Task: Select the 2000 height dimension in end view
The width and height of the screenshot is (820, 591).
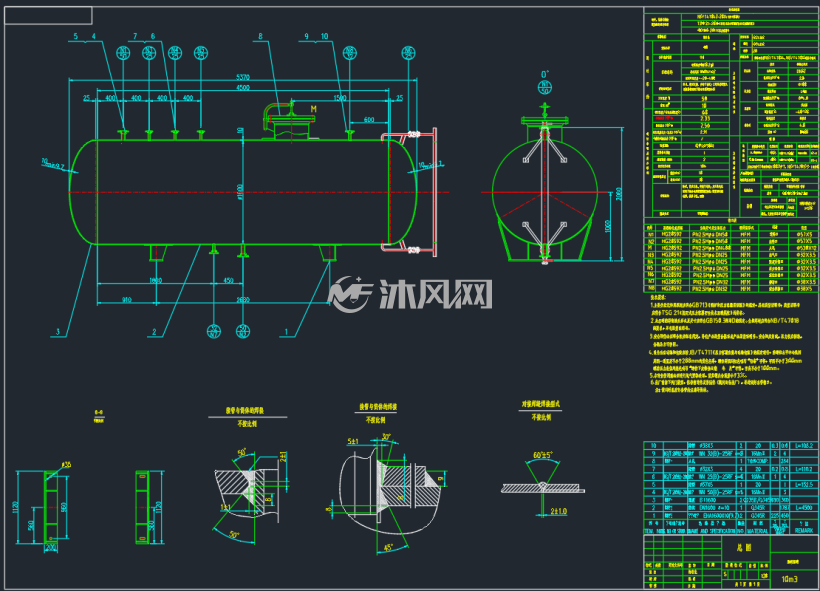Action: point(619,194)
